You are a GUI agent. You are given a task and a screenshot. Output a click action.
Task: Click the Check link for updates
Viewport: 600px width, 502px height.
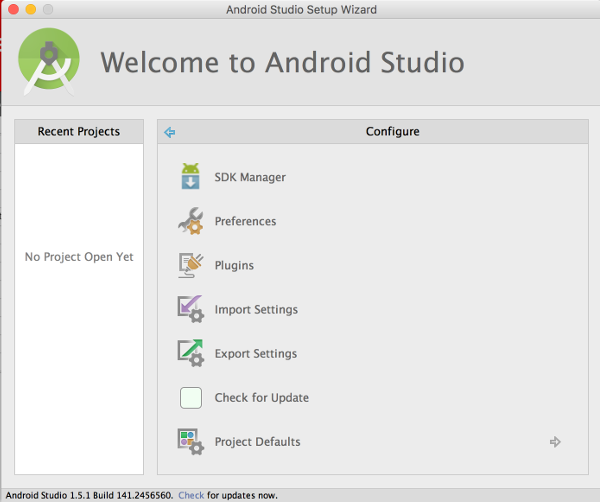tap(191, 495)
